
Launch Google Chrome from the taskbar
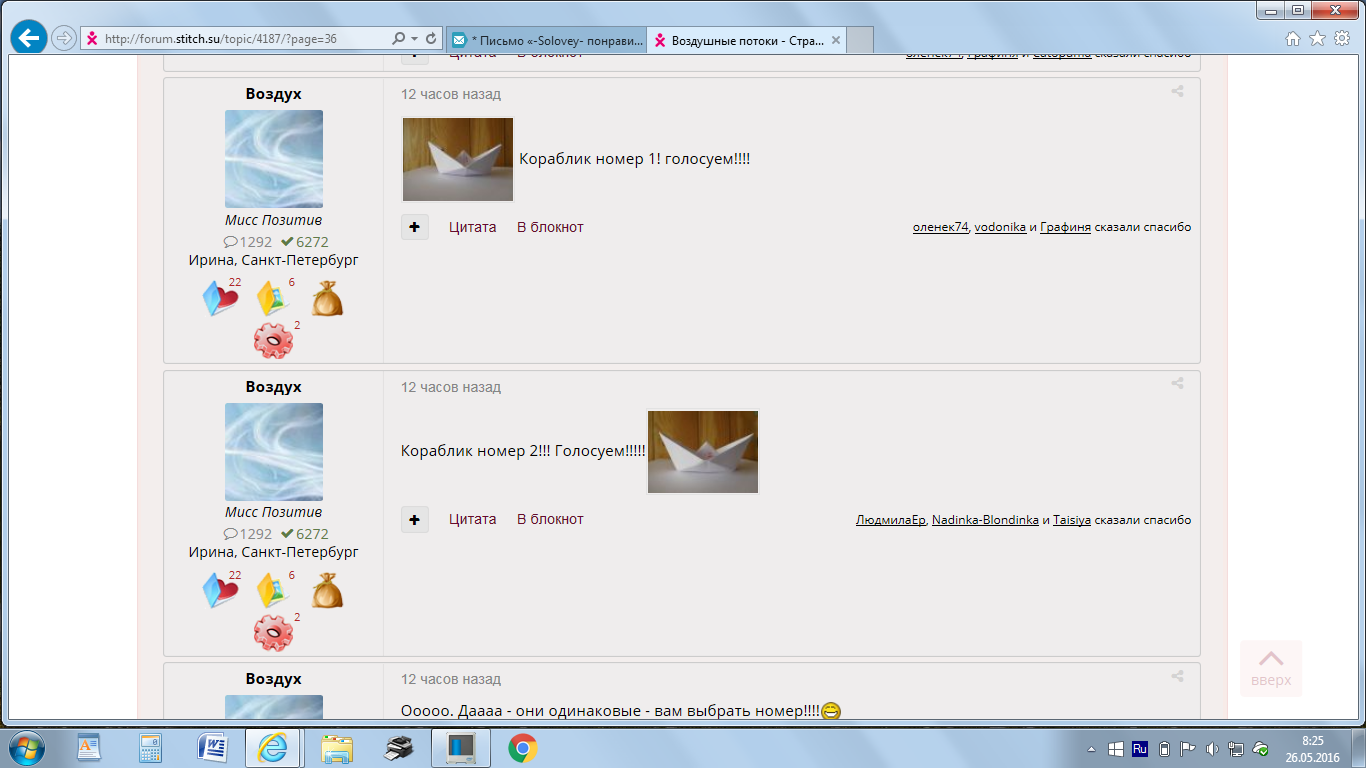coord(522,748)
